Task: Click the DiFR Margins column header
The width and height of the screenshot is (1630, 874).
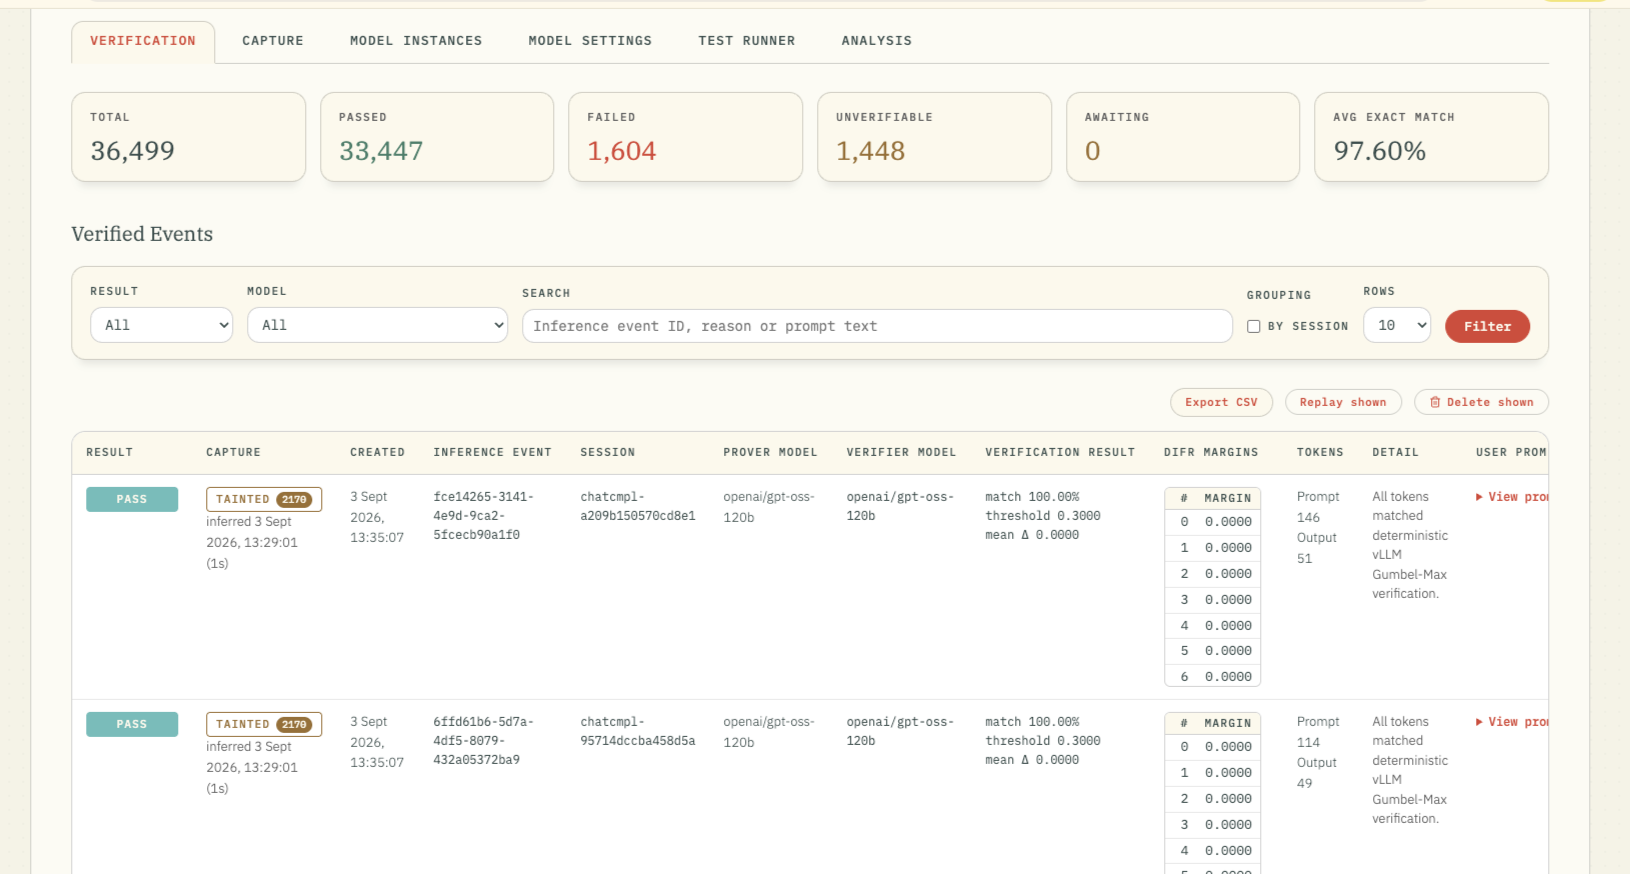Action: click(1211, 453)
